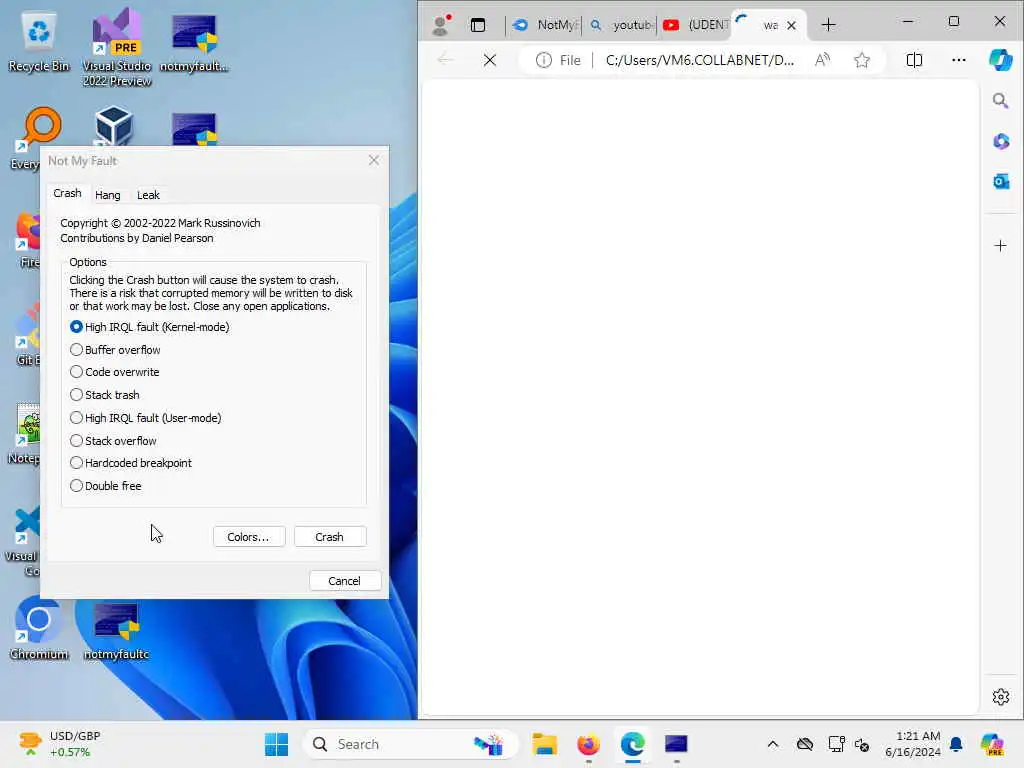1024x768 pixels.
Task: Open the Outlook sidebar icon
Action: 1000,182
